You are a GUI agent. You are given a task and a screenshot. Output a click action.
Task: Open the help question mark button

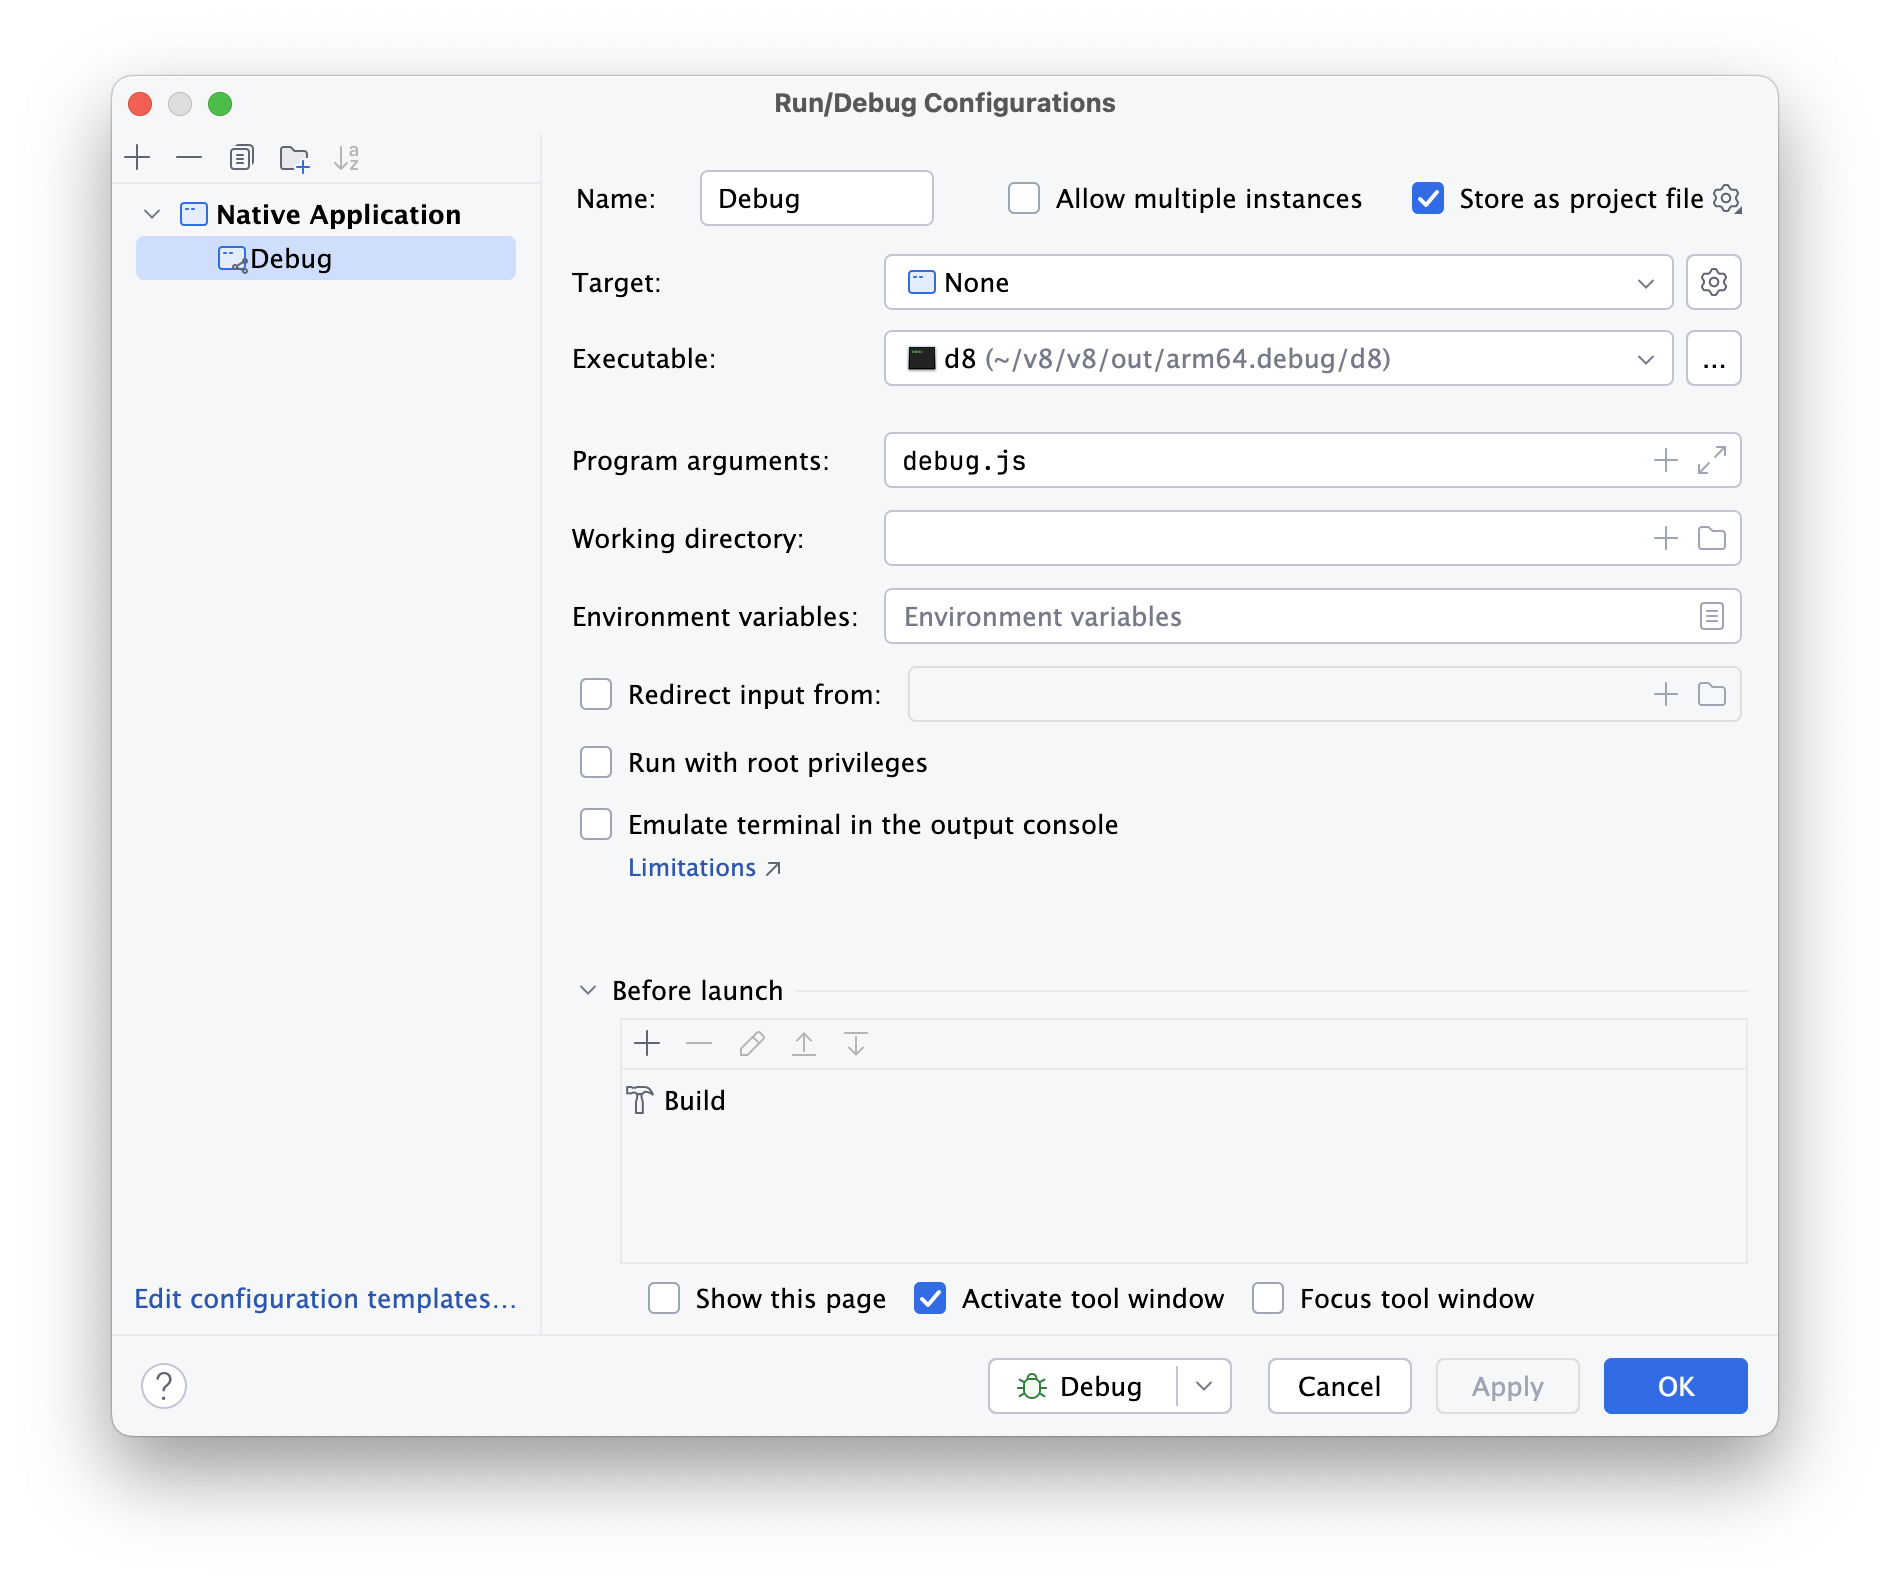(x=164, y=1386)
